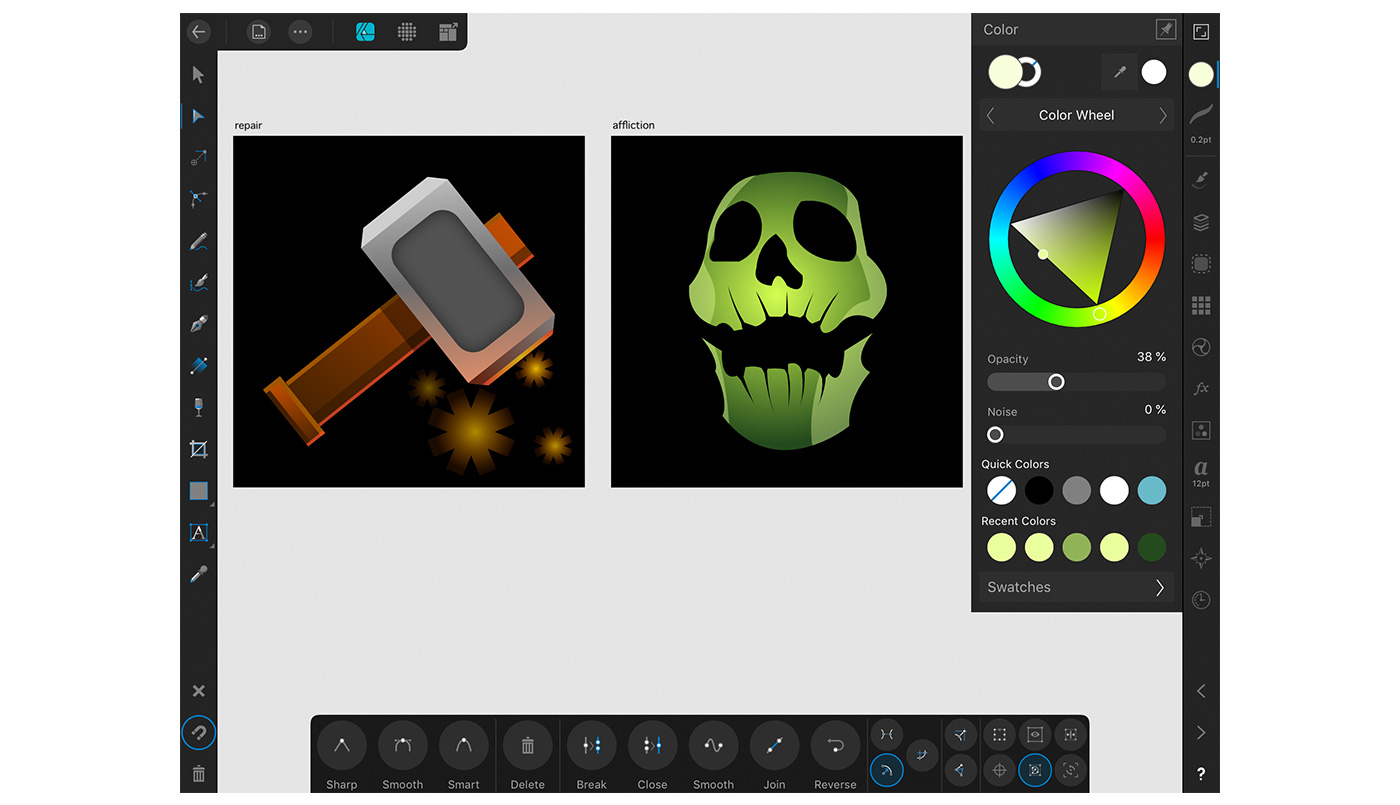This screenshot has height=805, width=1400.
Task: Select the Move tool arrow
Action: click(x=198, y=74)
